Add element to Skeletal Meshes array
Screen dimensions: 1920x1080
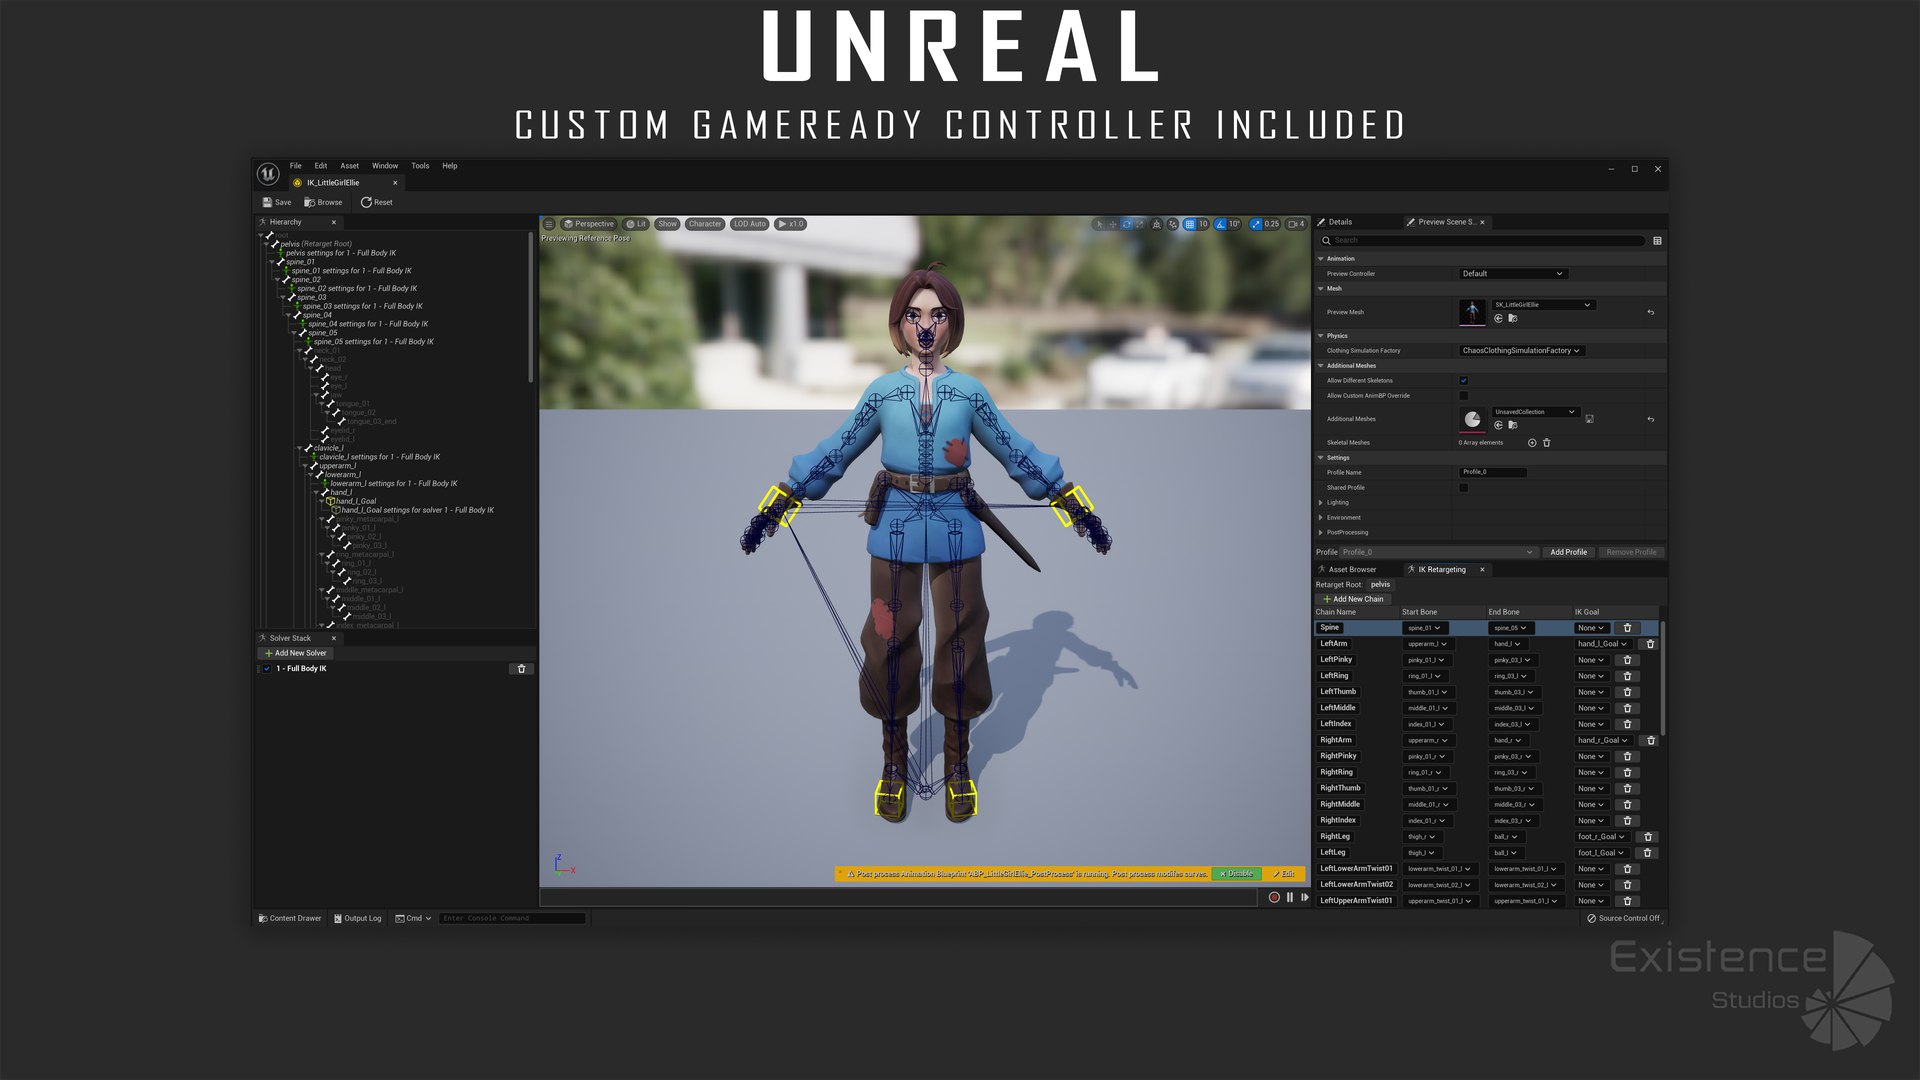click(x=1532, y=442)
